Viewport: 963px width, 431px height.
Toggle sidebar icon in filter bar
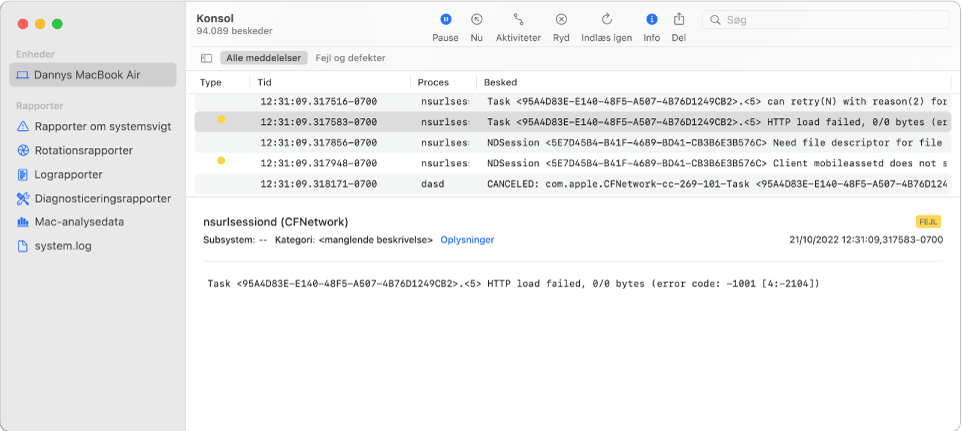(206, 58)
